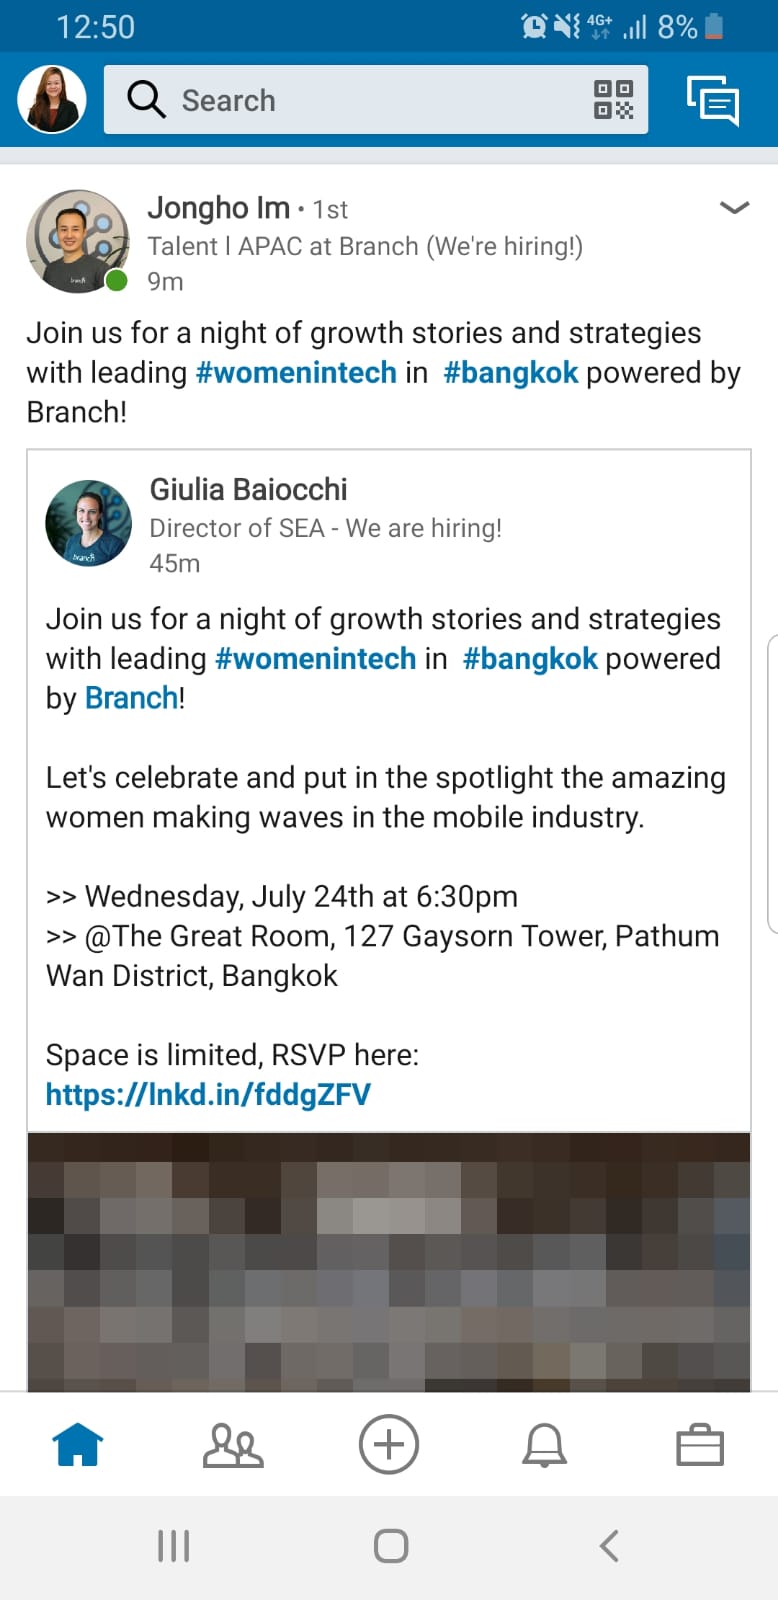
Task: Tap the QR code scanner icon
Action: 613,100
